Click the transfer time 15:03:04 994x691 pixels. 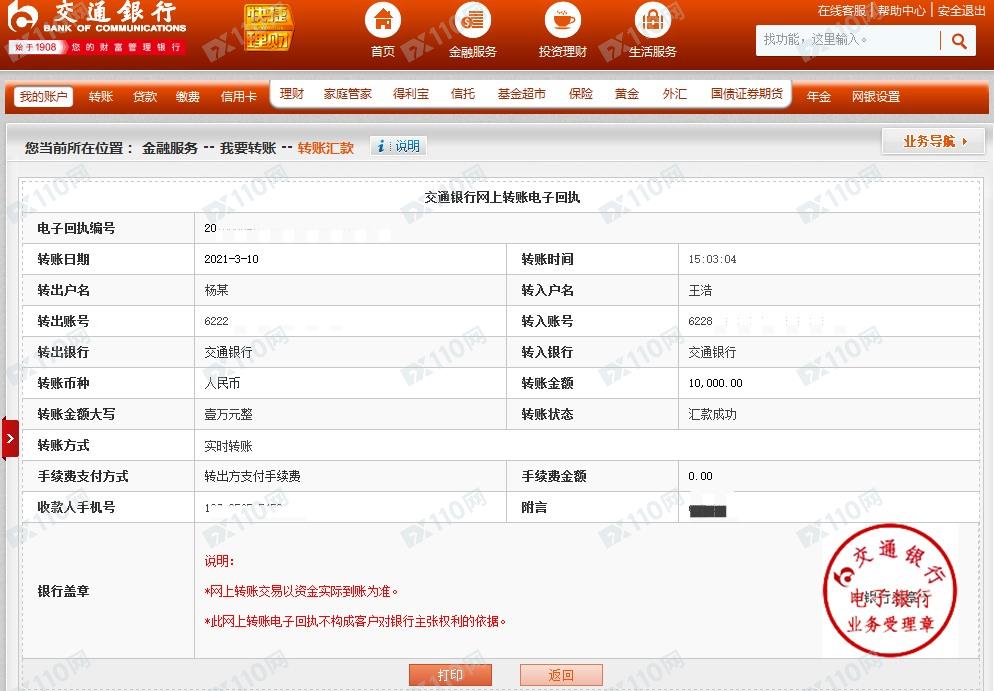[x=713, y=259]
